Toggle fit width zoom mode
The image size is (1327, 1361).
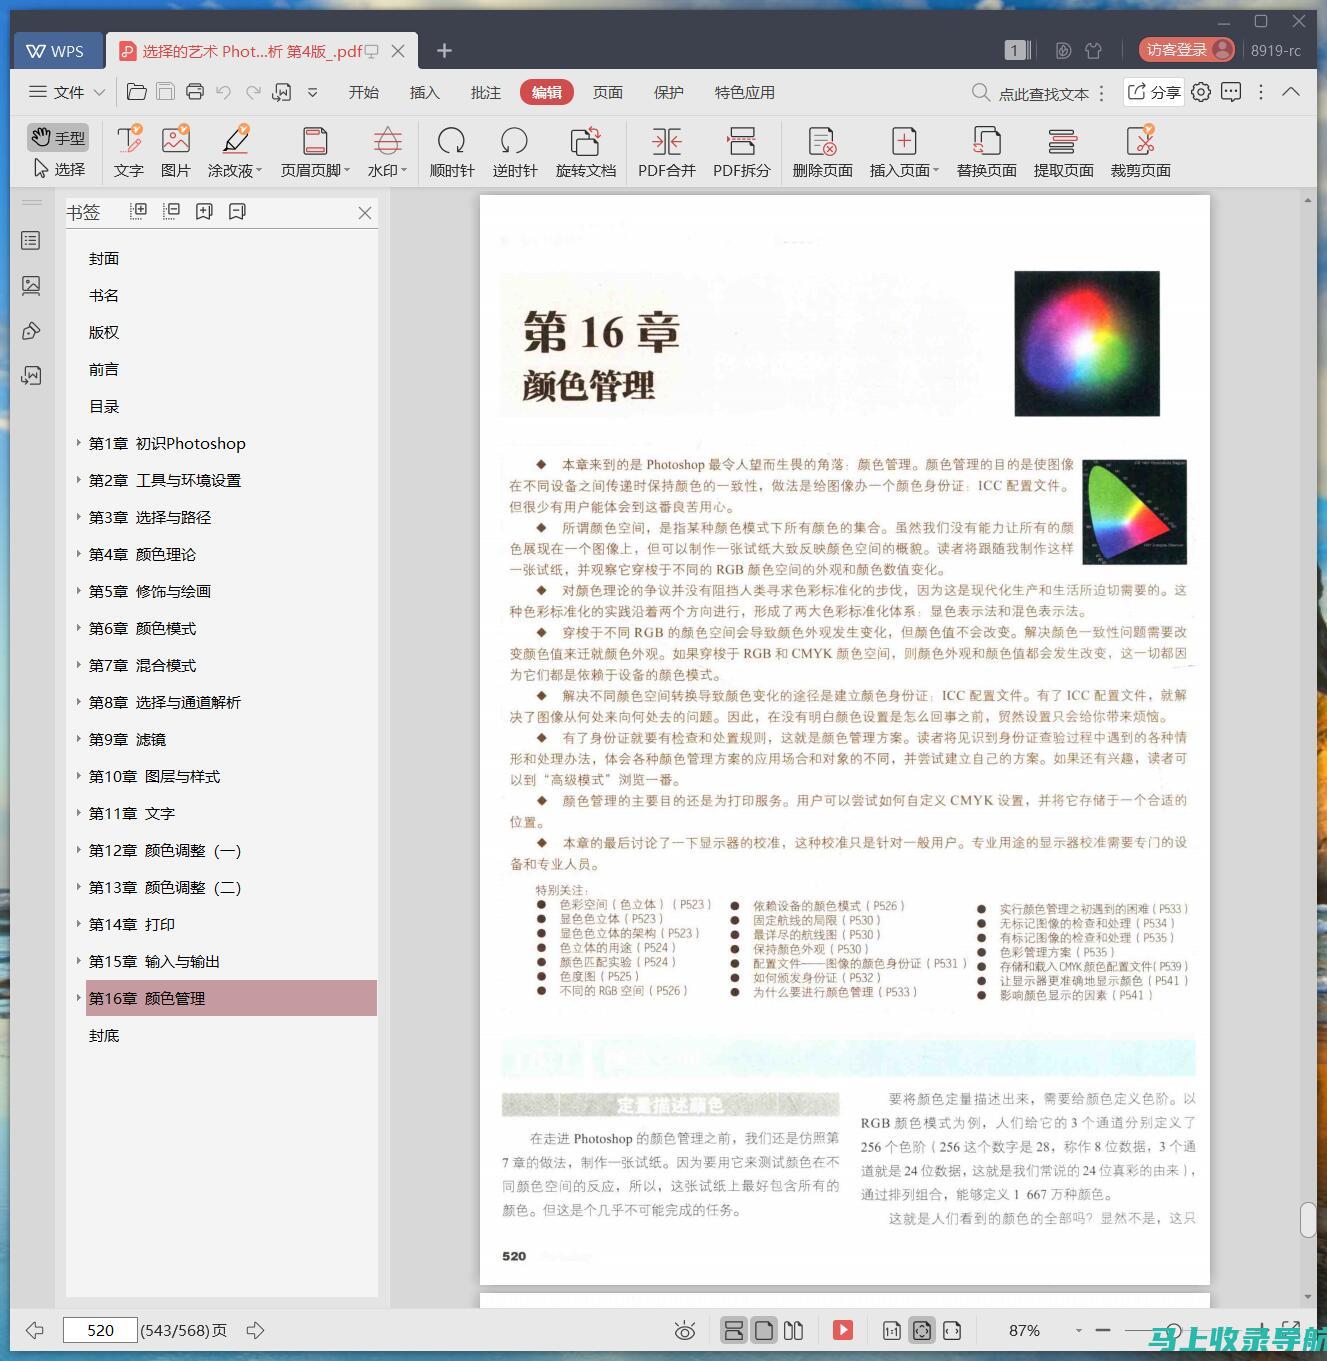coord(952,1330)
